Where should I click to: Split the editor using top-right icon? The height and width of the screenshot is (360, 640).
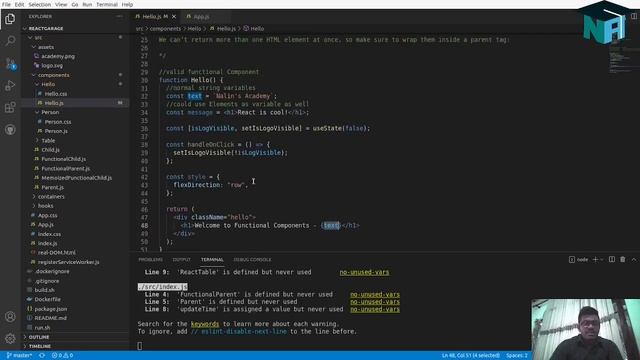[634, 16]
